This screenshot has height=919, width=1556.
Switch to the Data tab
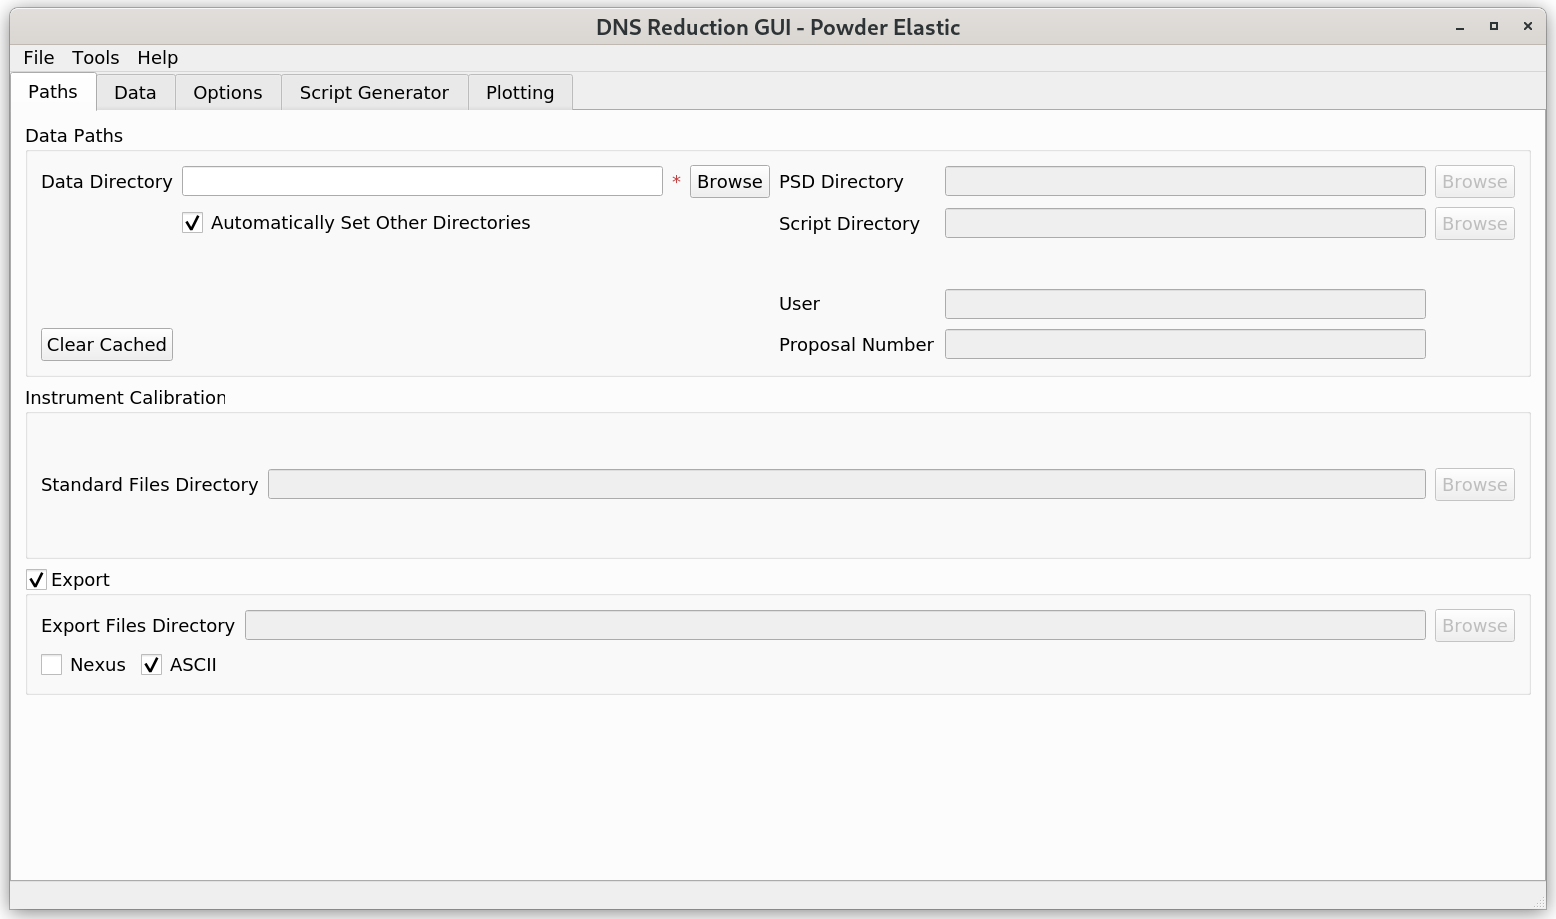tap(135, 93)
